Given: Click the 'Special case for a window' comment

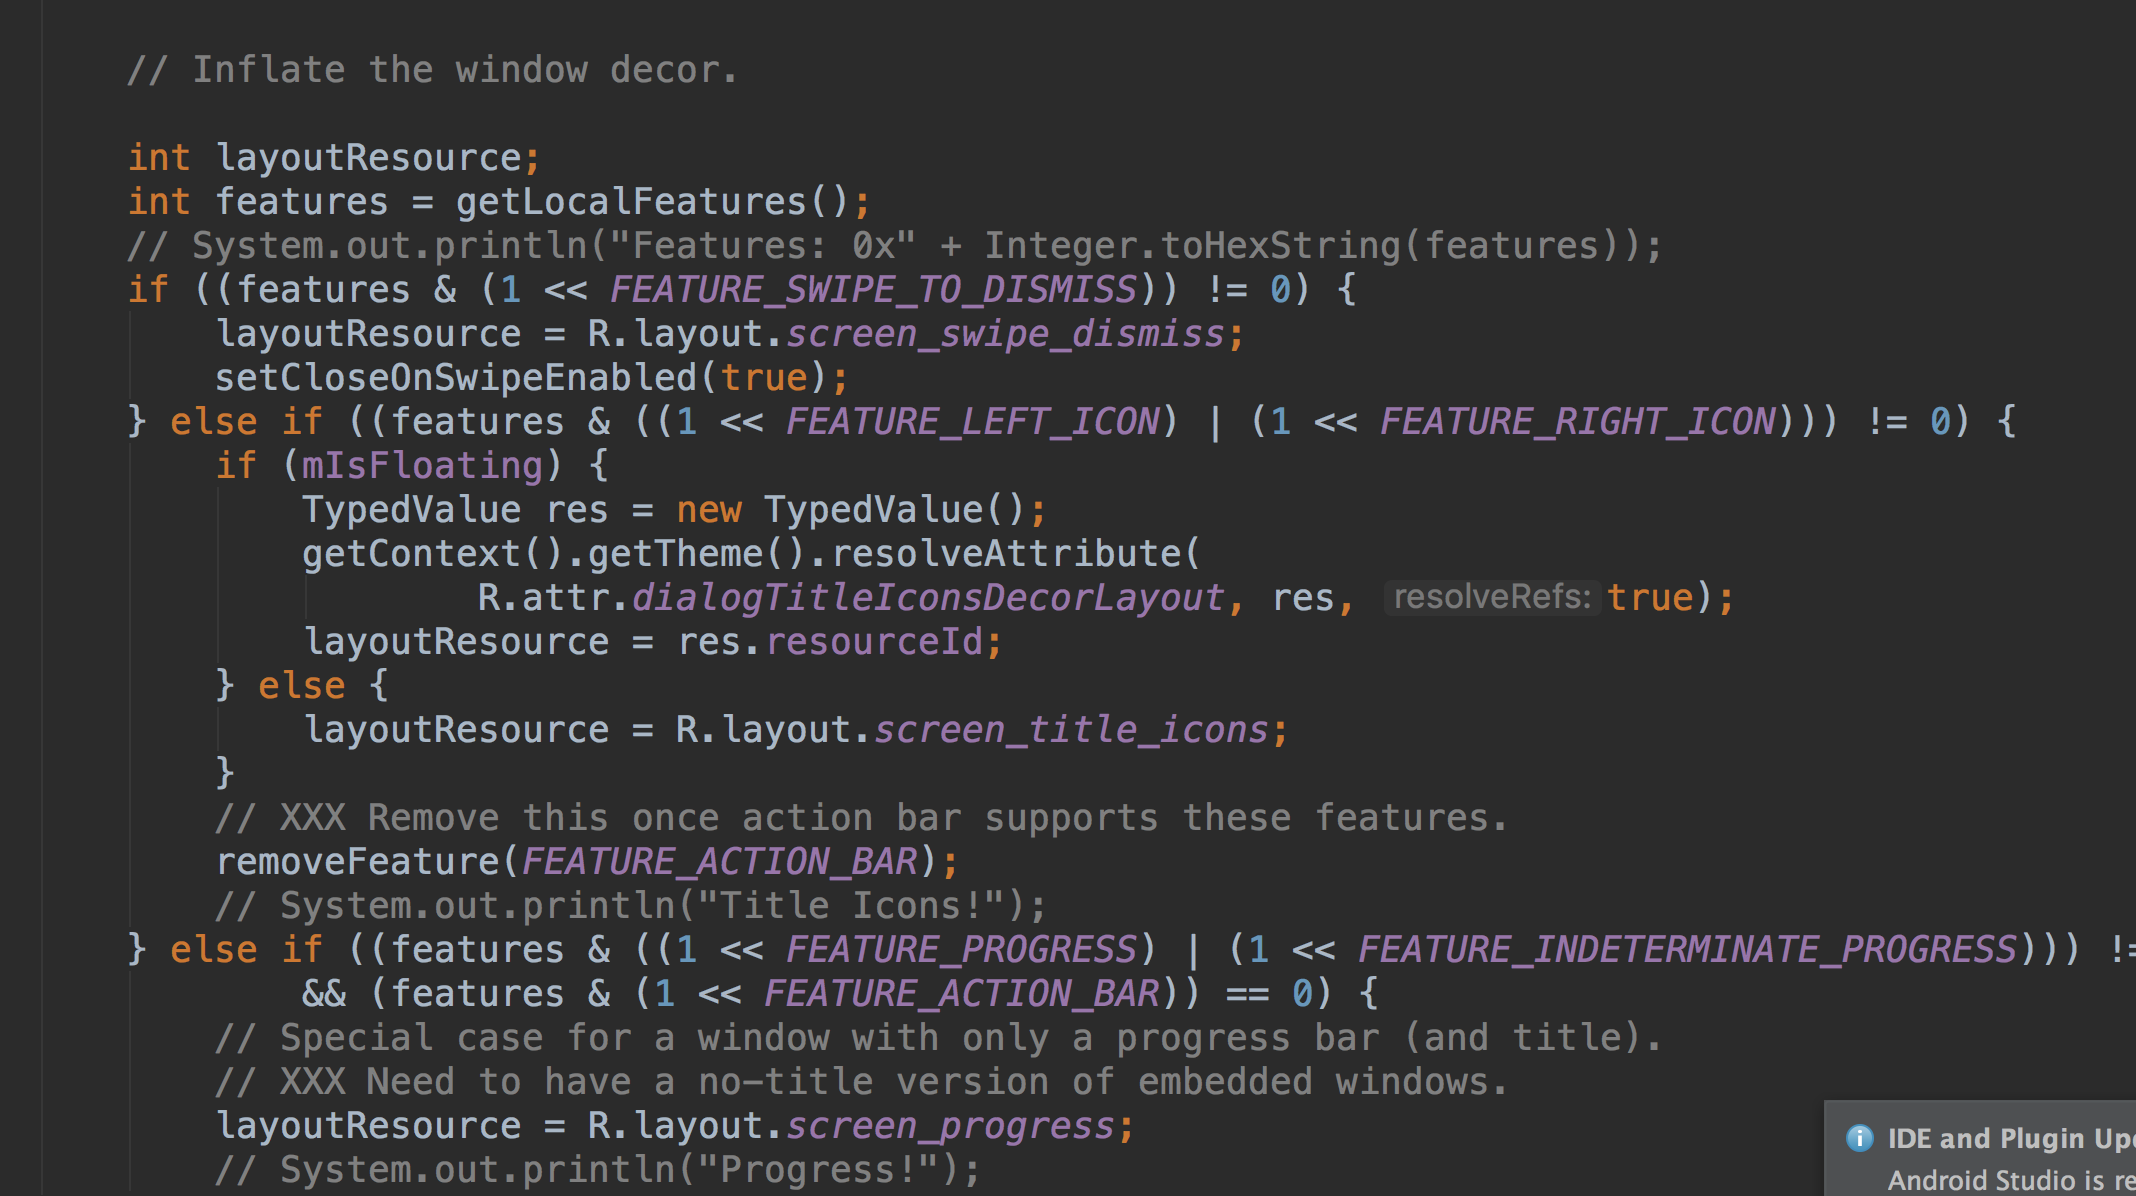Looking at the screenshot, I should [x=939, y=1038].
